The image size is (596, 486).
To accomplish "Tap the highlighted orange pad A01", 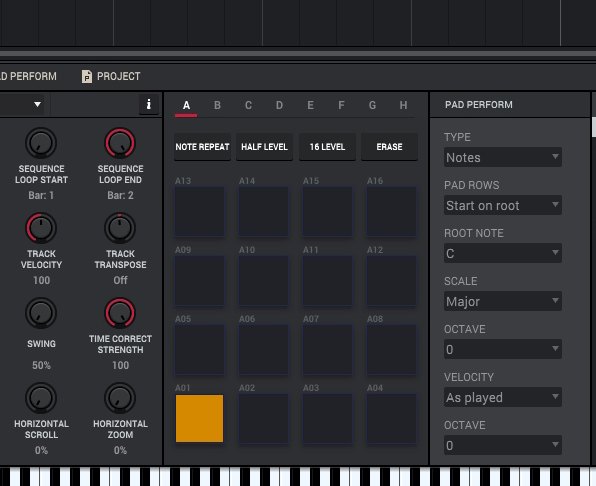I will 200,418.
